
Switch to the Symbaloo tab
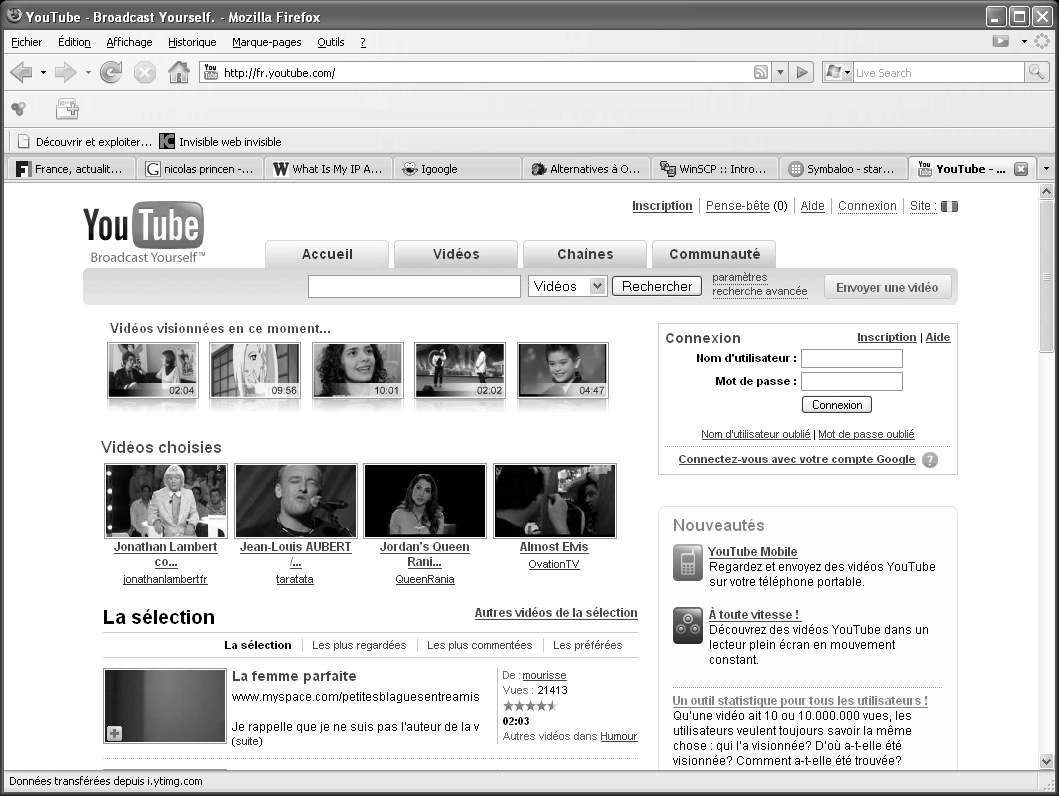(x=842, y=169)
